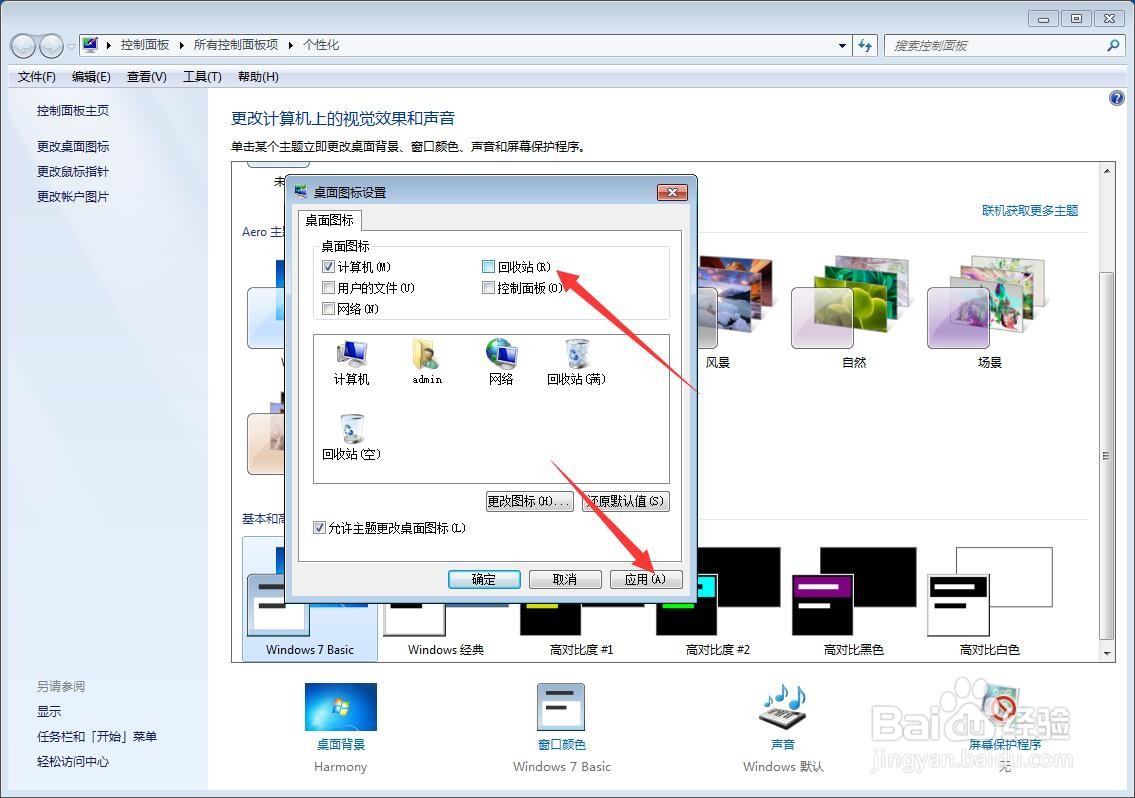Select the 回收站(空) icon
This screenshot has width=1135, height=798.
click(351, 437)
